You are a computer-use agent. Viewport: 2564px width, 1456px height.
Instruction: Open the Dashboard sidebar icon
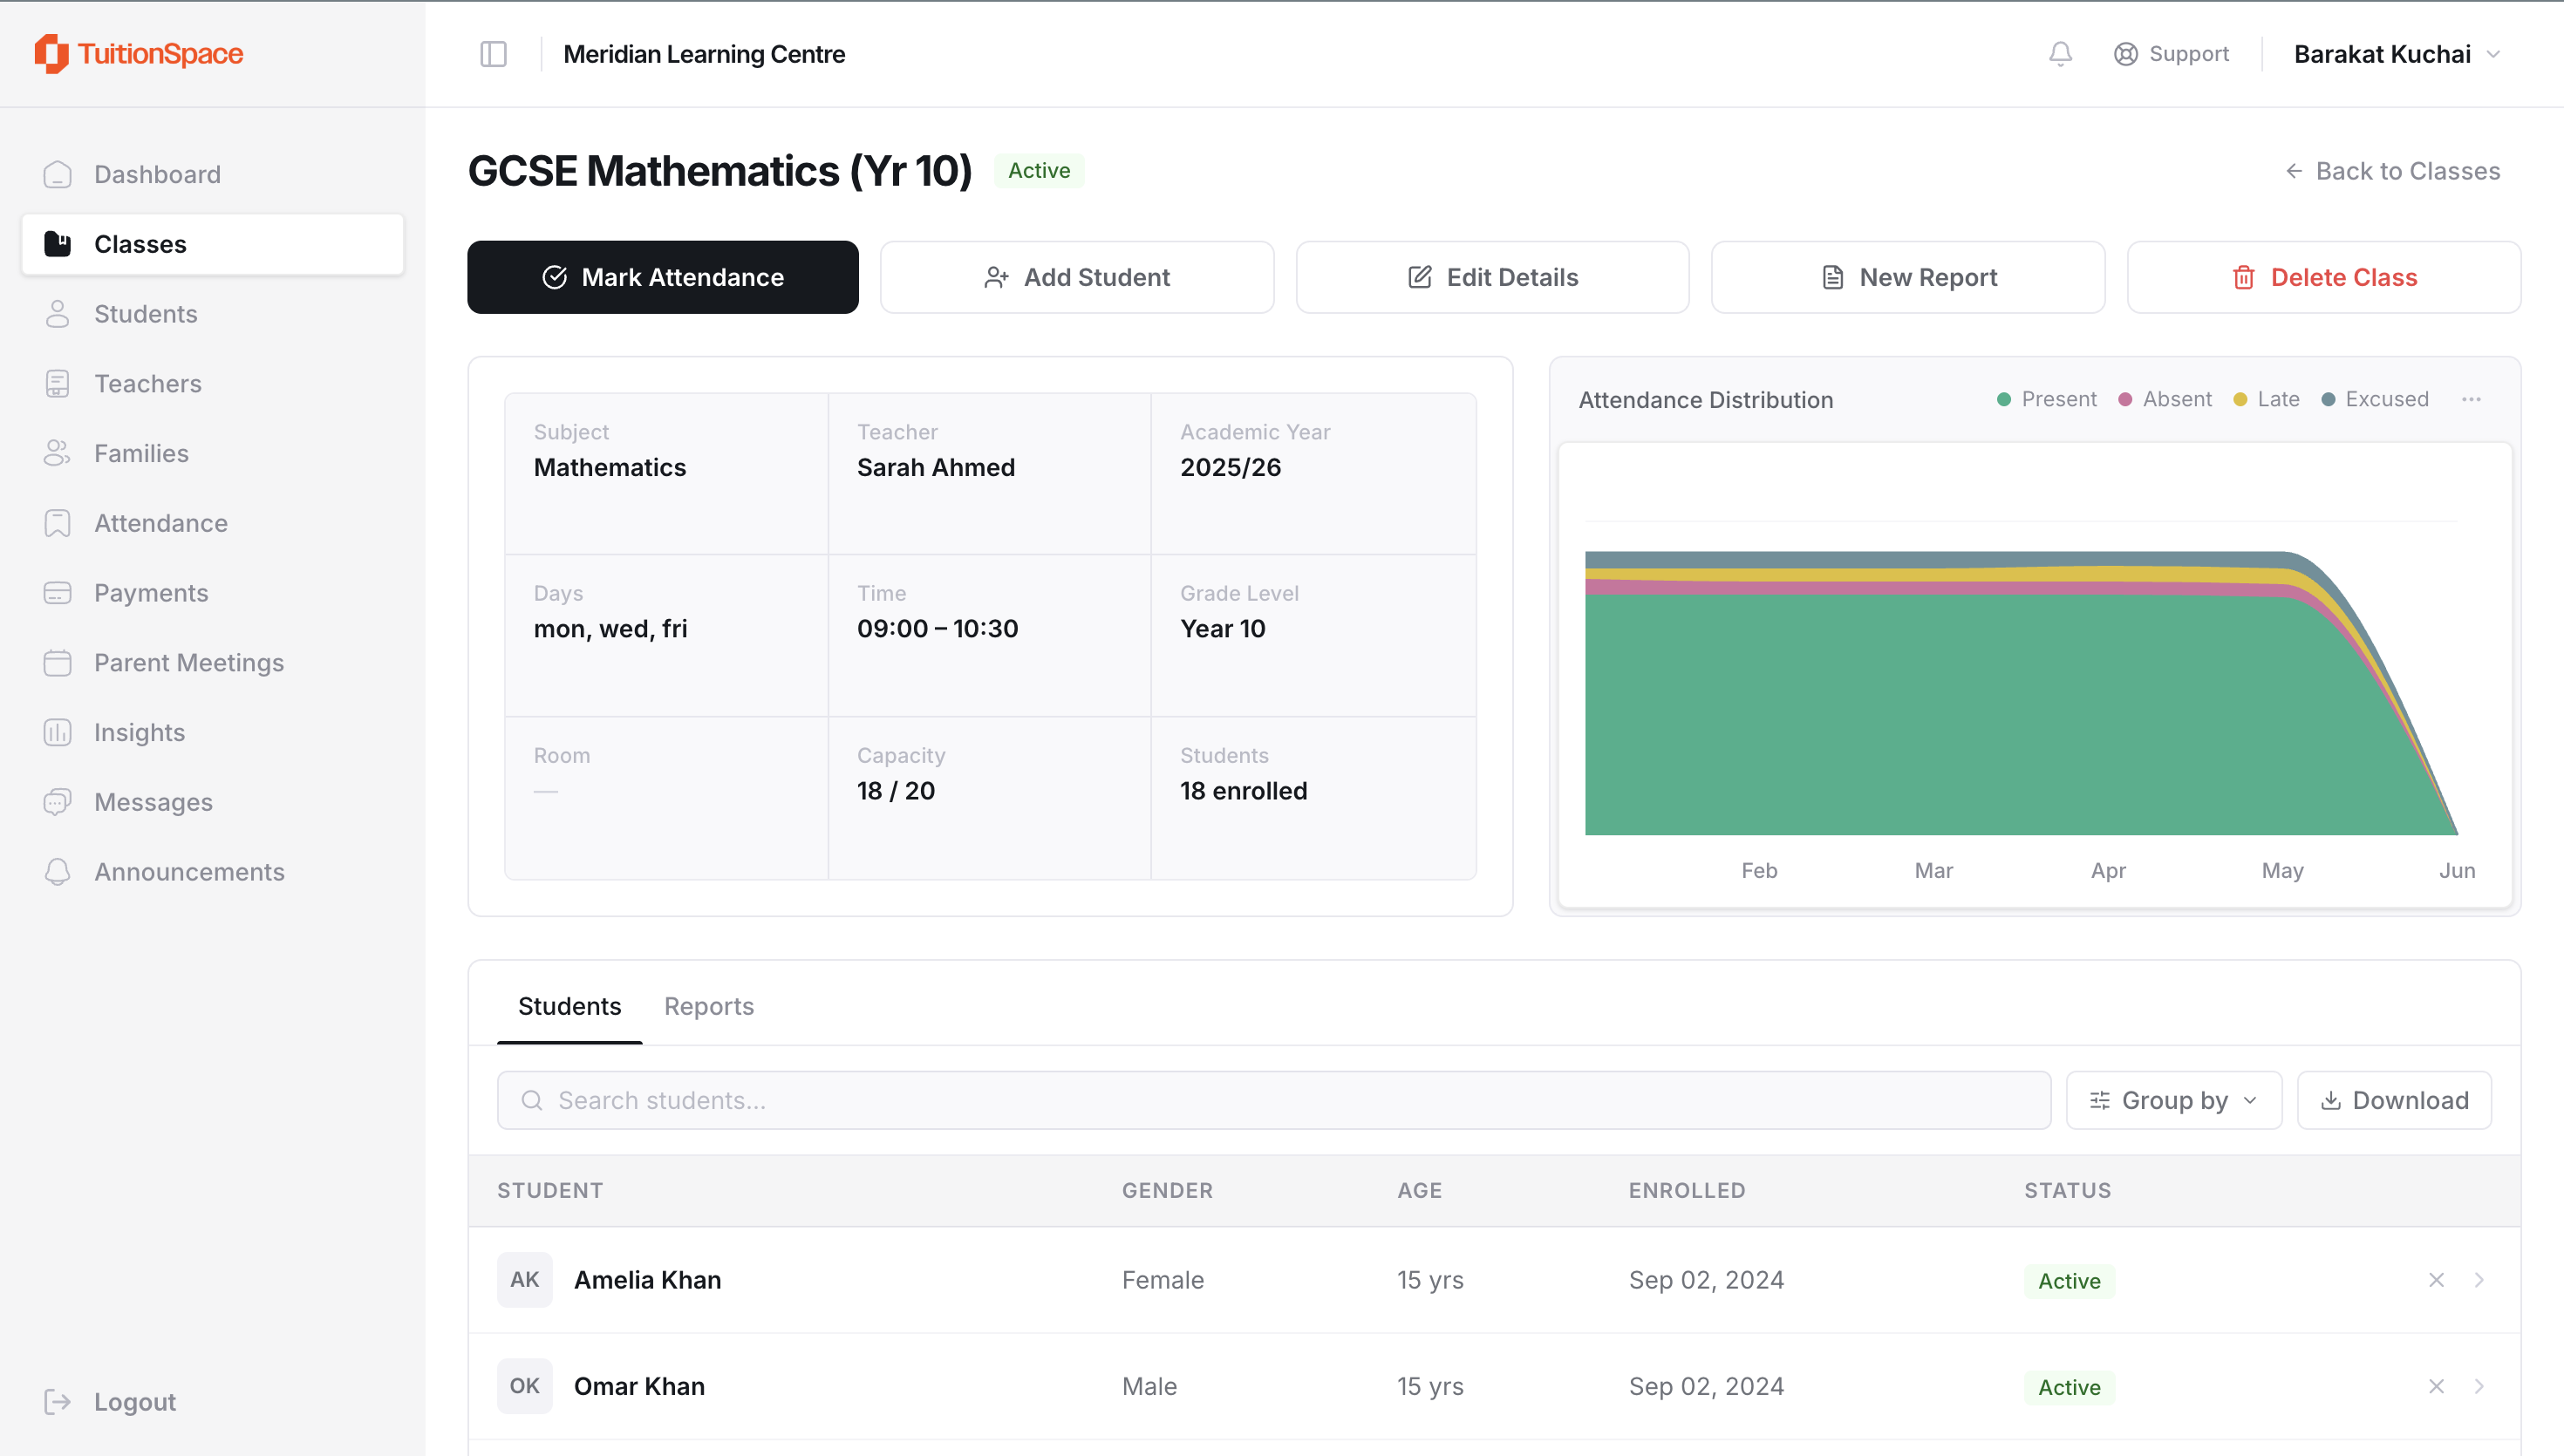click(58, 174)
